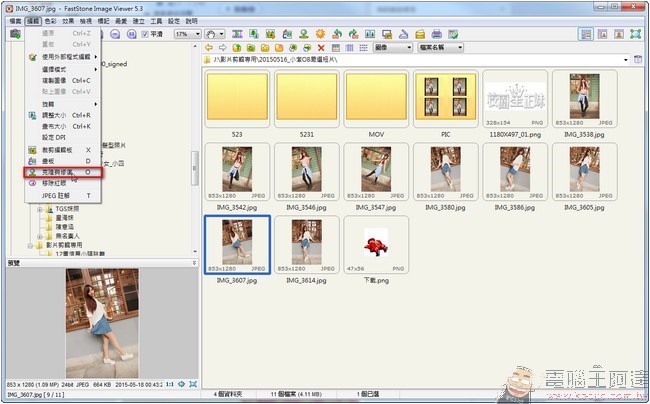Viewport: 650px width, 404px height.
Task: Open the compare selected images icon
Action: click(x=370, y=34)
